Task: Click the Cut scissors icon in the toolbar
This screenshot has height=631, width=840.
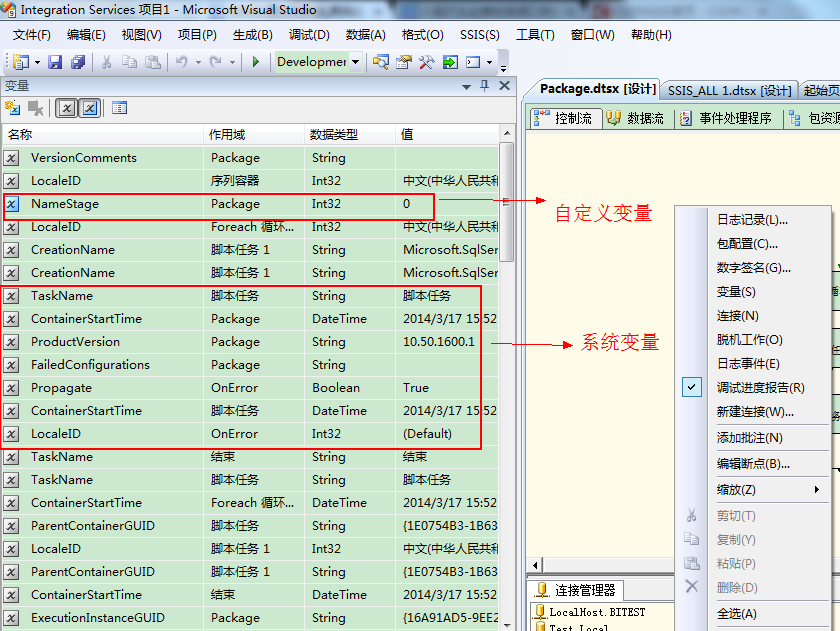Action: pyautogui.click(x=107, y=62)
